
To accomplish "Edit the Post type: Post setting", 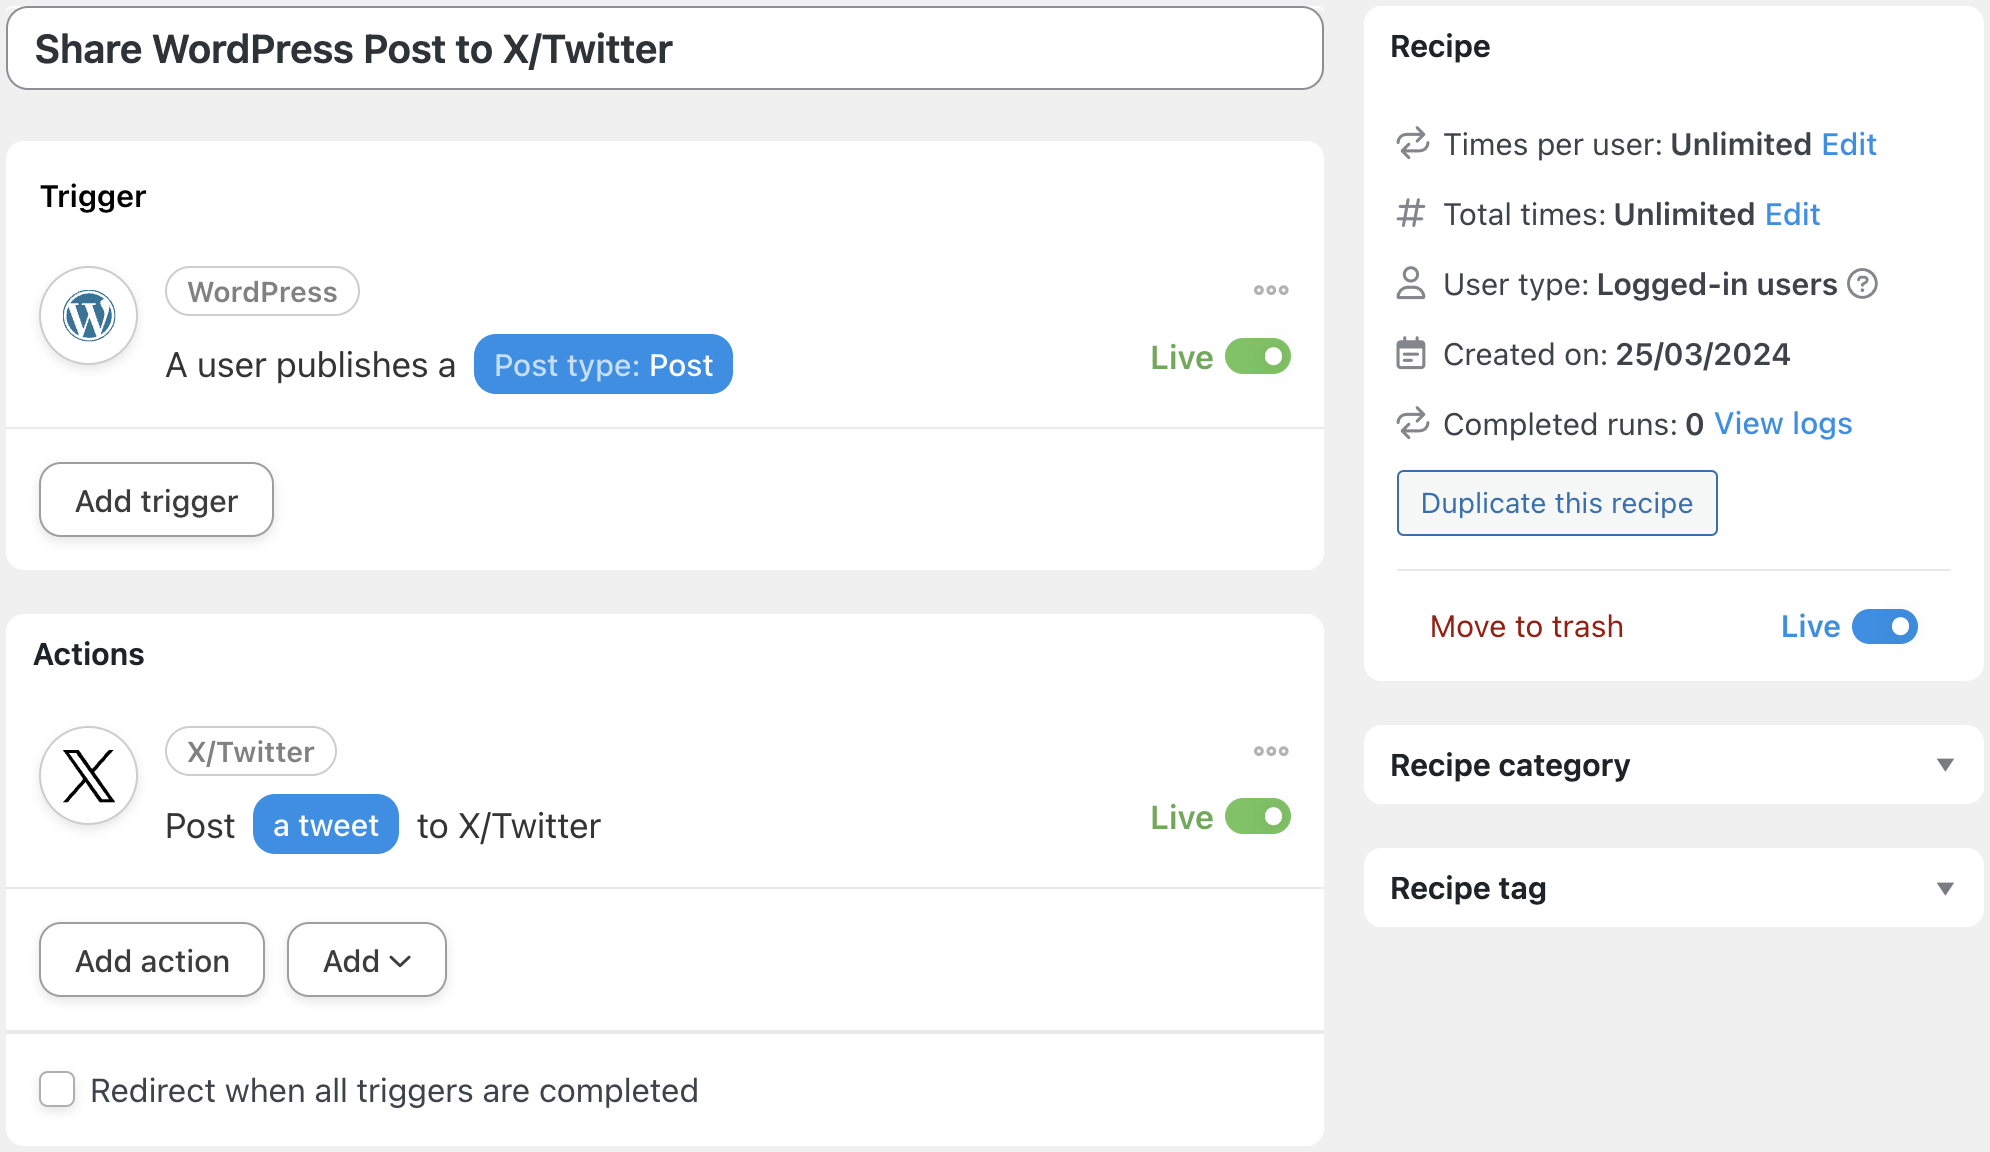I will 602,364.
